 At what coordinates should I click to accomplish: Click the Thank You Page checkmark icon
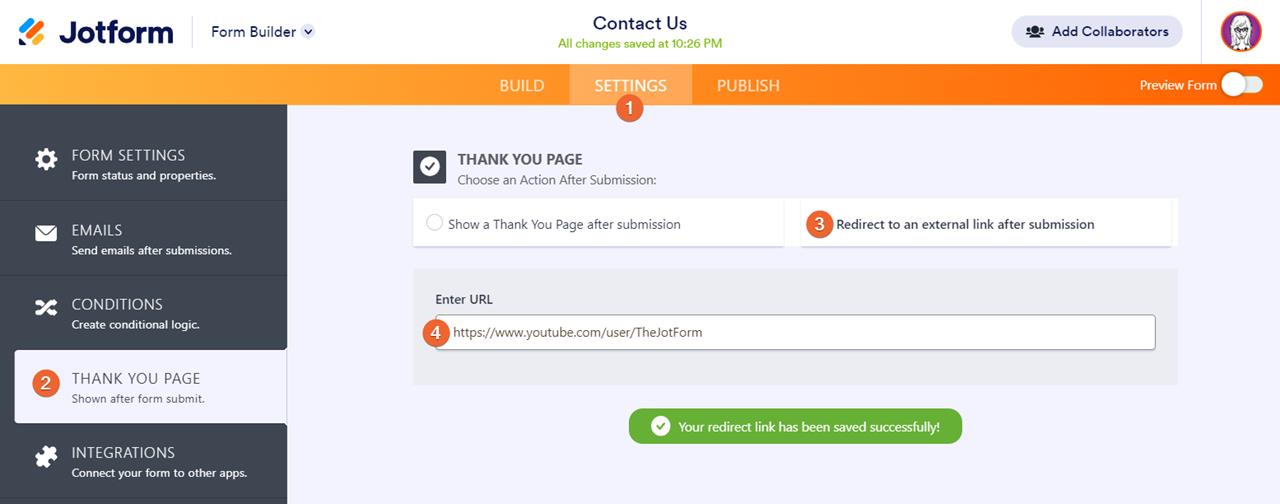(430, 167)
